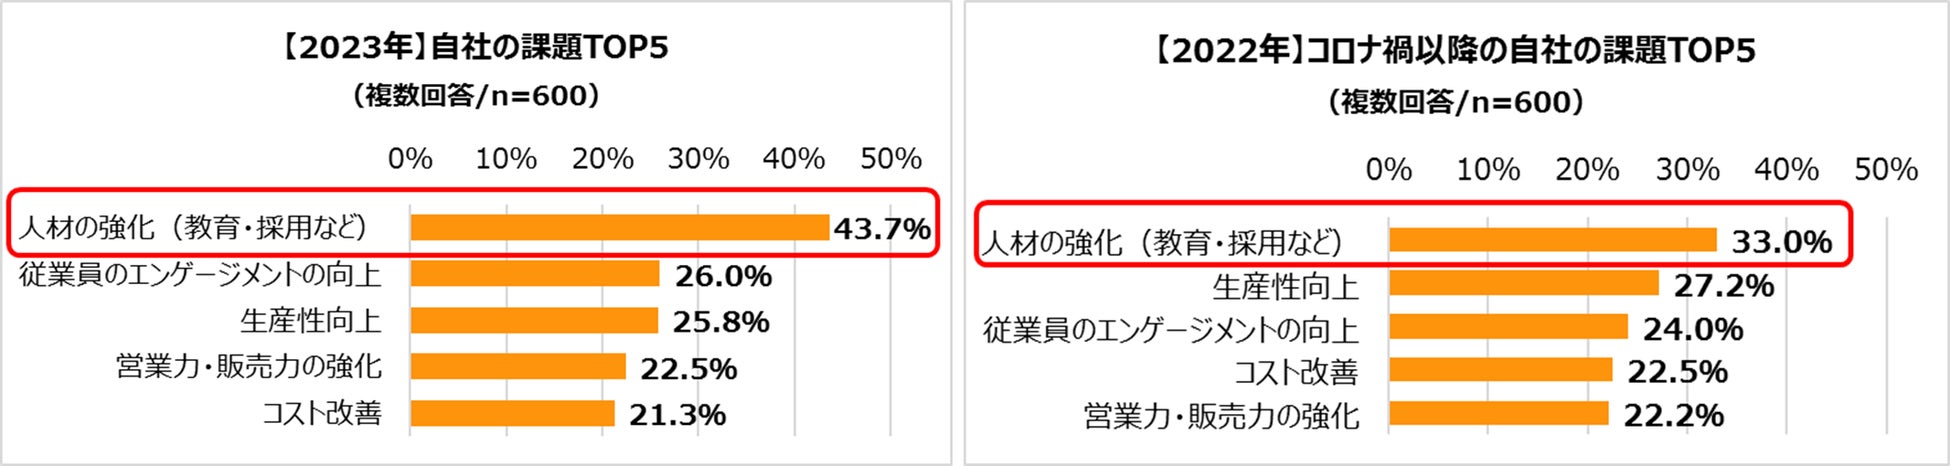Screen dimensions: 1950x466
Task: Select the コスト改善 category label in 2022 chart
Action: click(x=1296, y=372)
